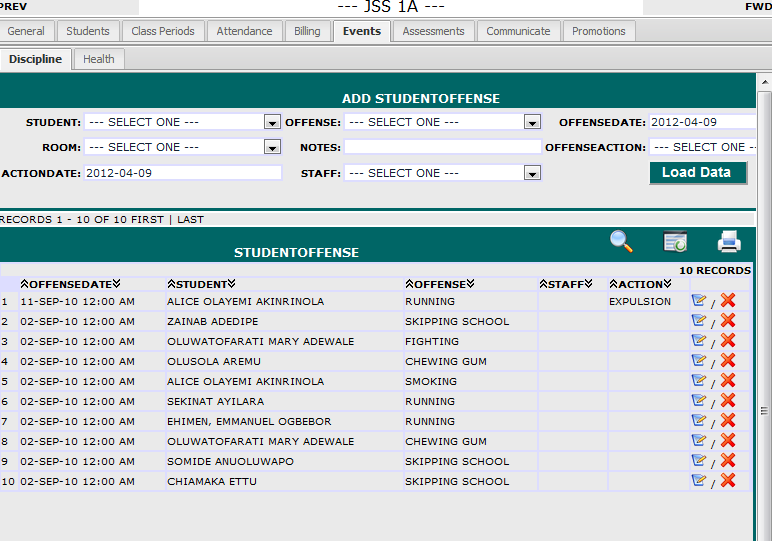Sort Student column descending arrow
The width and height of the screenshot is (772, 541).
point(231,284)
